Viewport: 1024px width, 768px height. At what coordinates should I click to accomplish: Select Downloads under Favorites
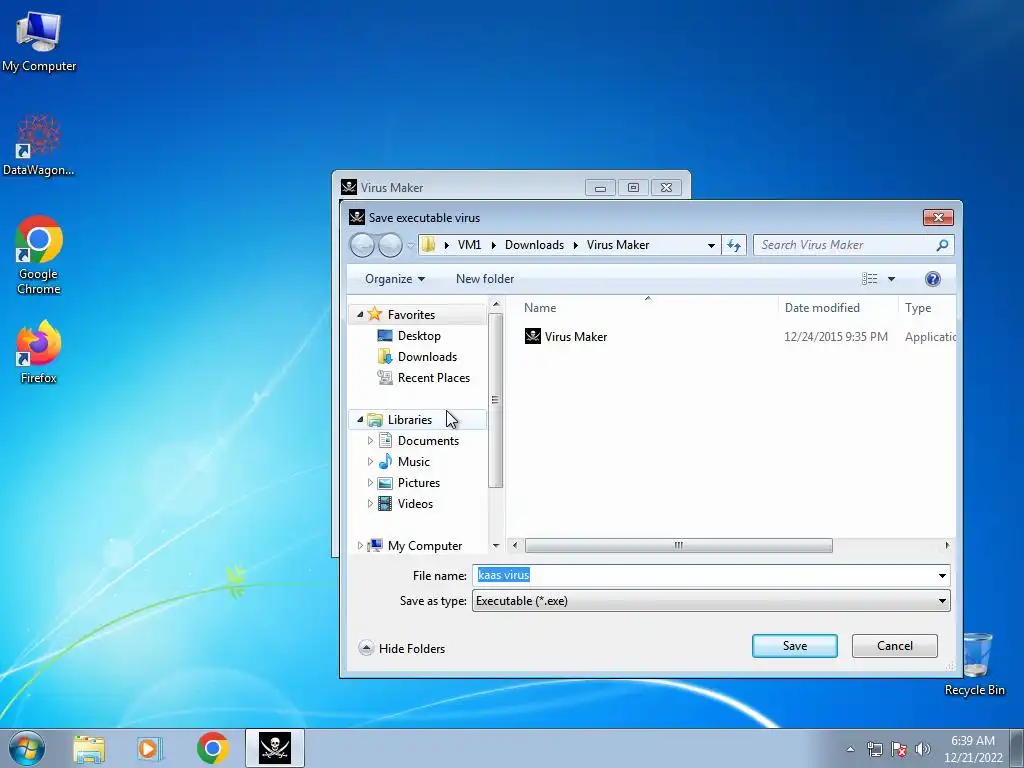pos(427,357)
